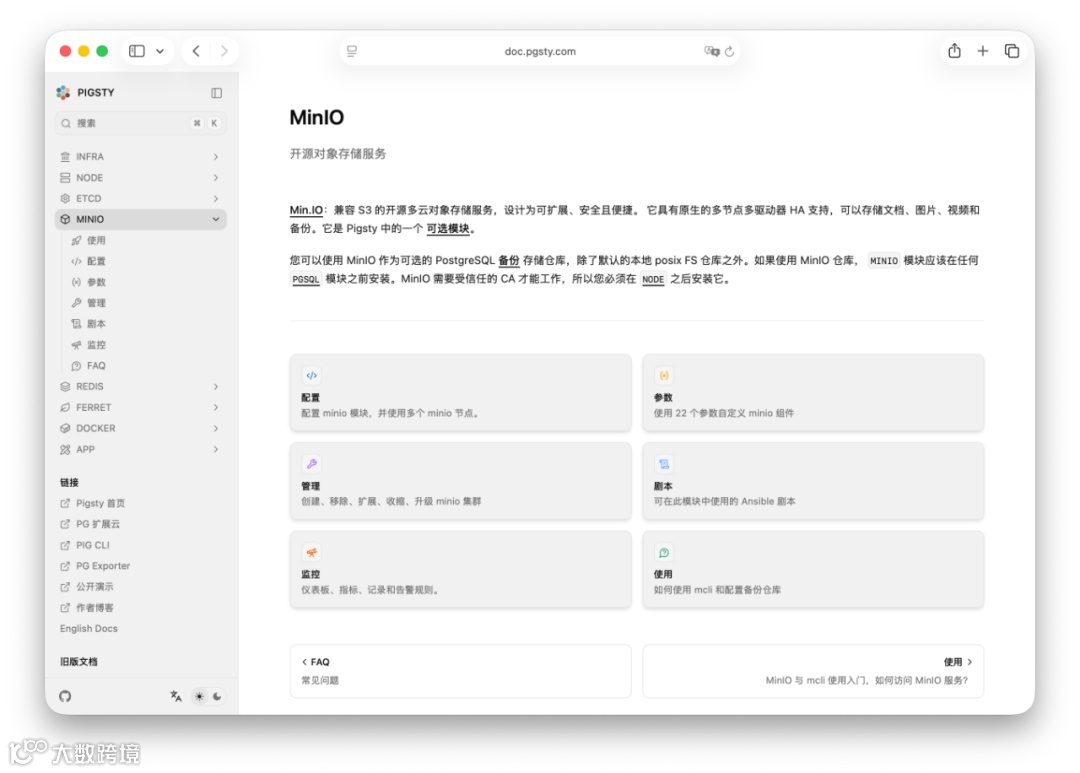Select the MINIO sidebar item
Image resolution: width=1080 pixels, height=773 pixels.
click(141, 219)
